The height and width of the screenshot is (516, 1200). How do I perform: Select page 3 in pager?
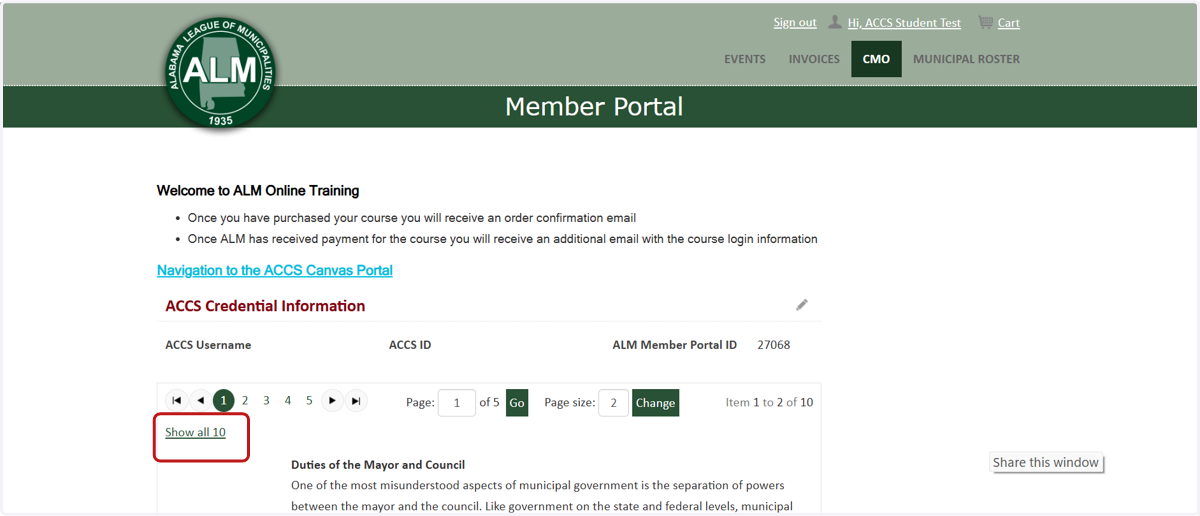266,401
